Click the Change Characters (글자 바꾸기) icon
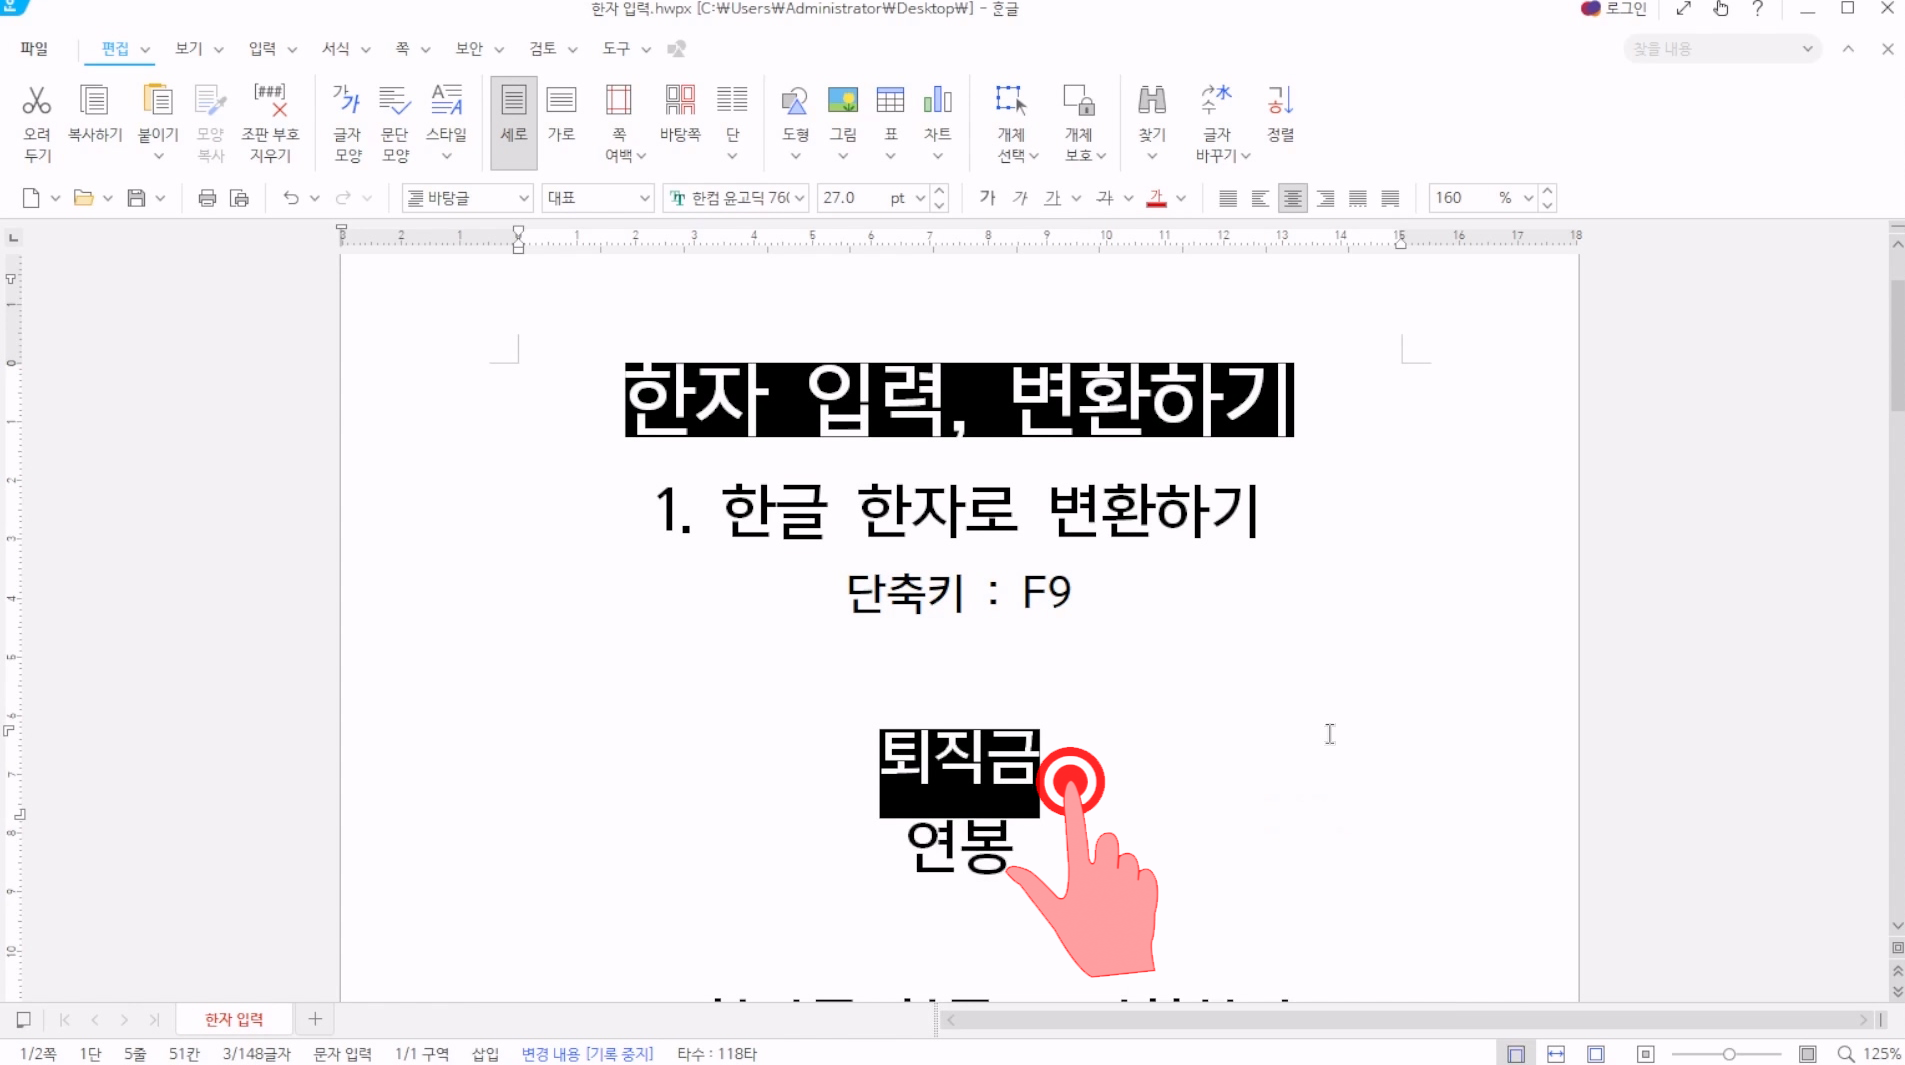Screen dimensions: 1905x1065 pos(1216,101)
